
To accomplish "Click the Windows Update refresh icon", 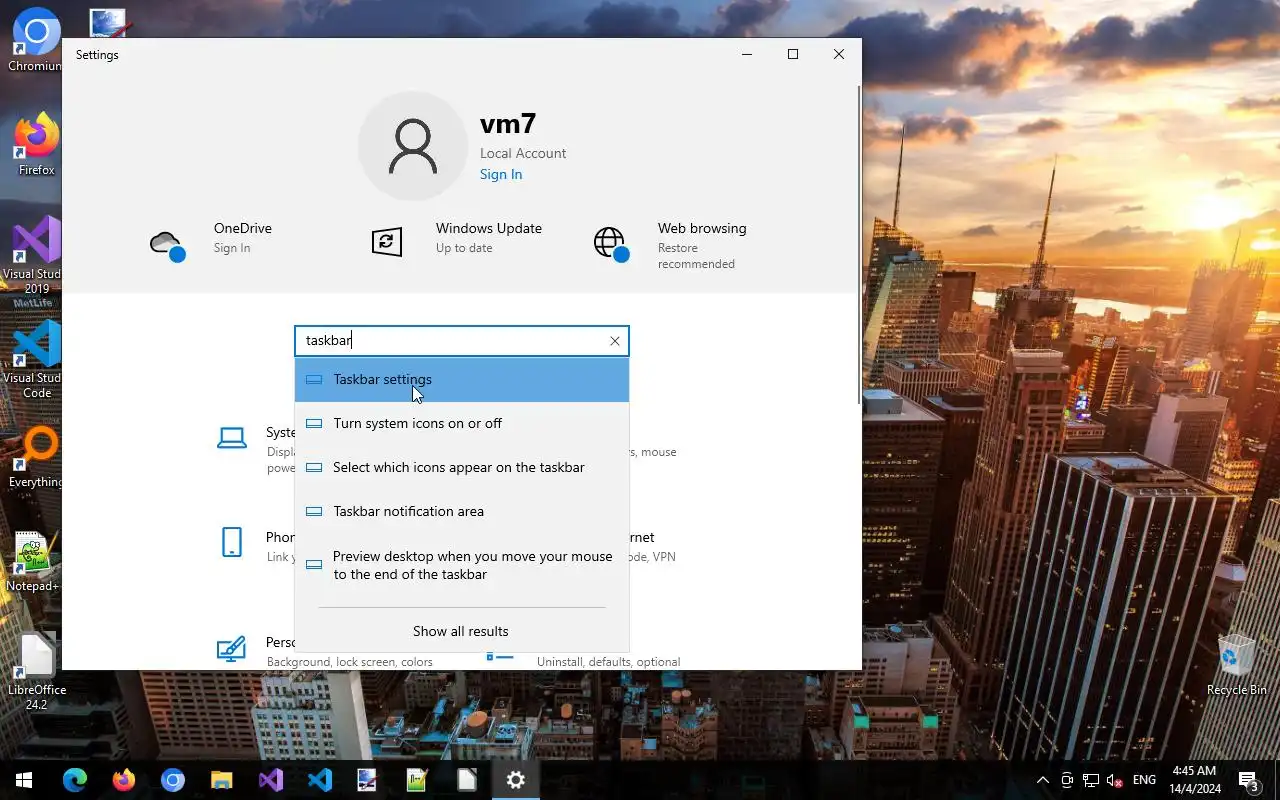I will point(387,241).
